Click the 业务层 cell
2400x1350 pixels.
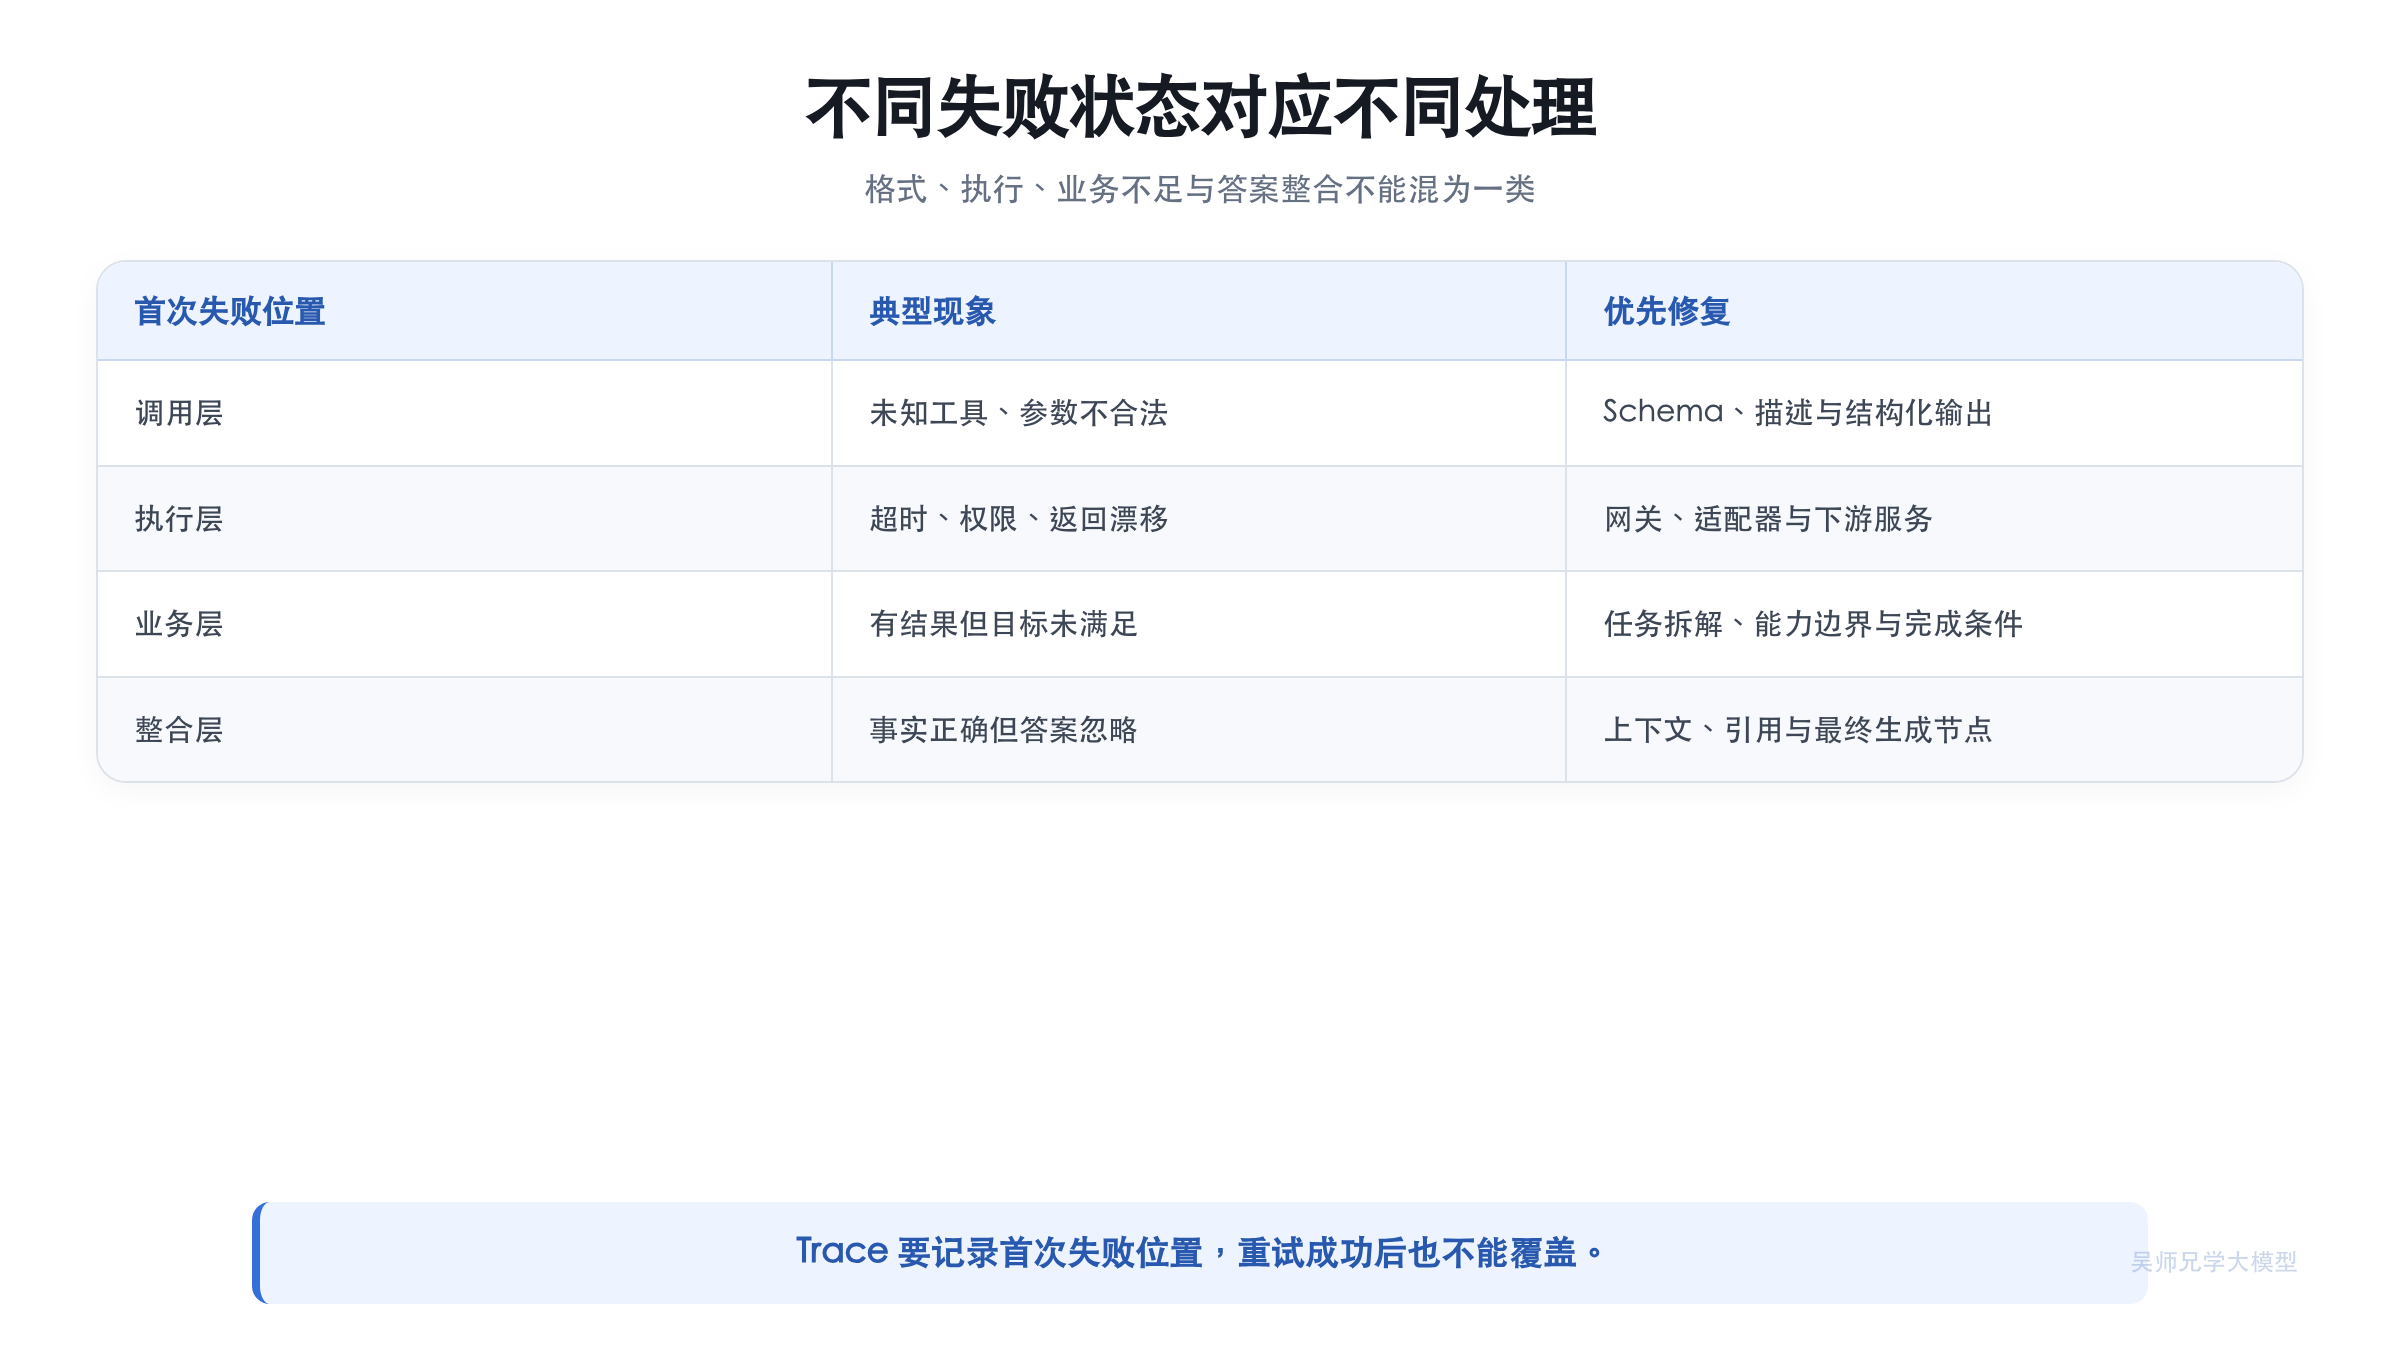(x=464, y=624)
